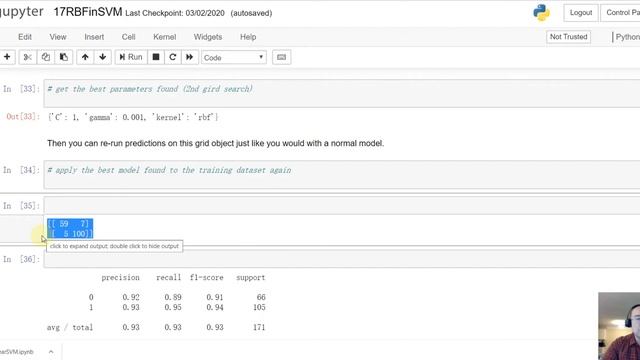Click the Last Checkpoint 03/02/2020 text
This screenshot has height=360, width=640.
(175, 13)
